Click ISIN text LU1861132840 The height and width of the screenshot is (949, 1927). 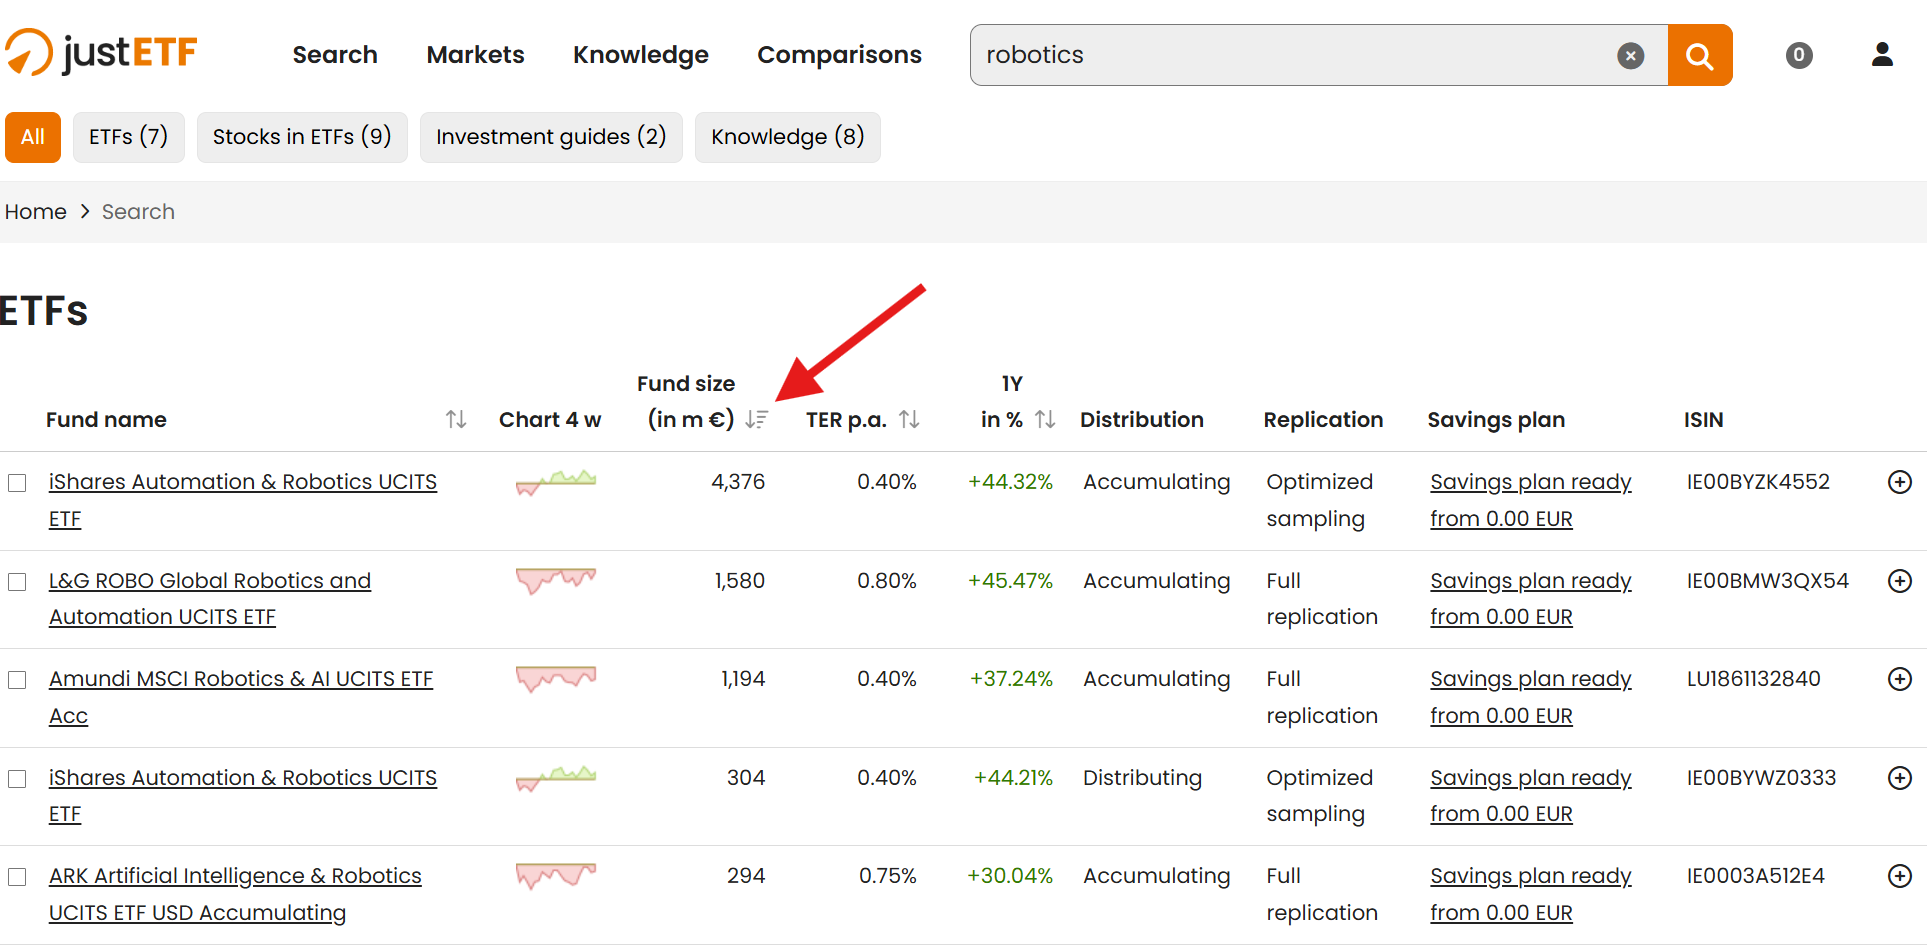point(1753,679)
